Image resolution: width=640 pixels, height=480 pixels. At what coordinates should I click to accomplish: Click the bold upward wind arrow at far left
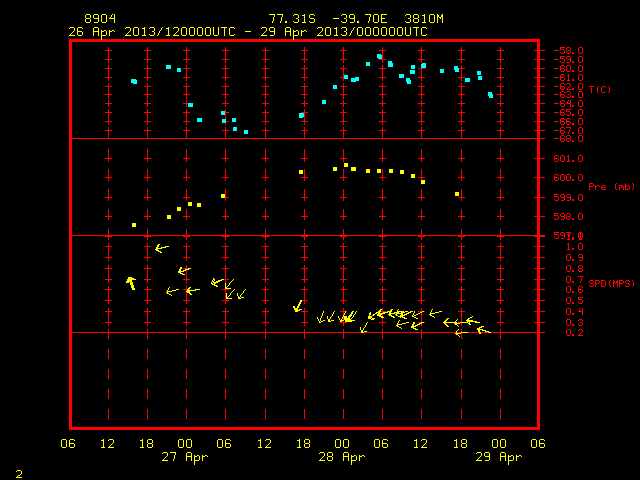tap(131, 283)
